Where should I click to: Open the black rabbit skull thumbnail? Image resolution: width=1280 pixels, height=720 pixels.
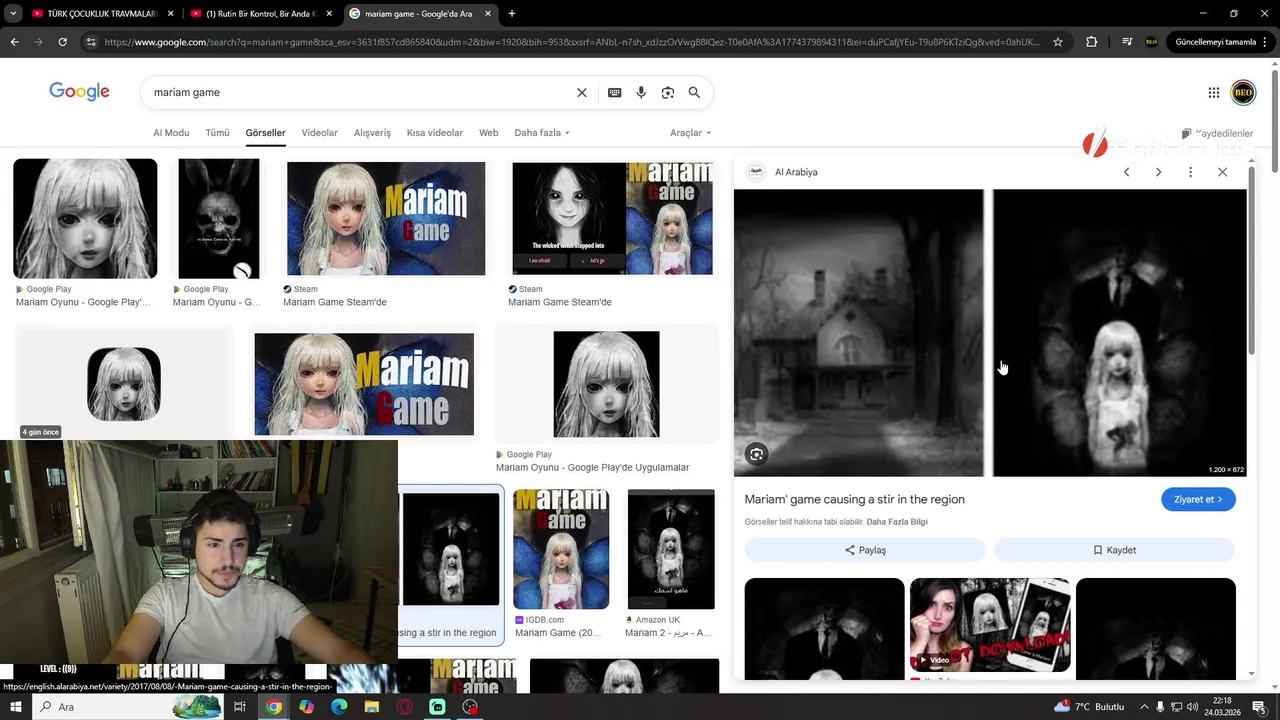point(218,218)
